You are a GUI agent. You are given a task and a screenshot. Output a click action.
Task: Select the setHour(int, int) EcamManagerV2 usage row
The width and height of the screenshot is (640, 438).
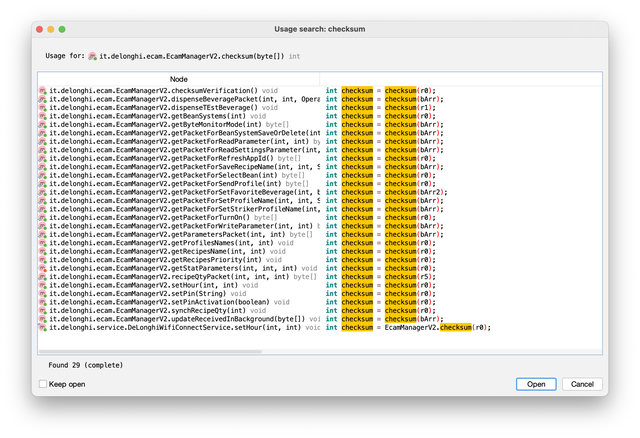[320, 285]
